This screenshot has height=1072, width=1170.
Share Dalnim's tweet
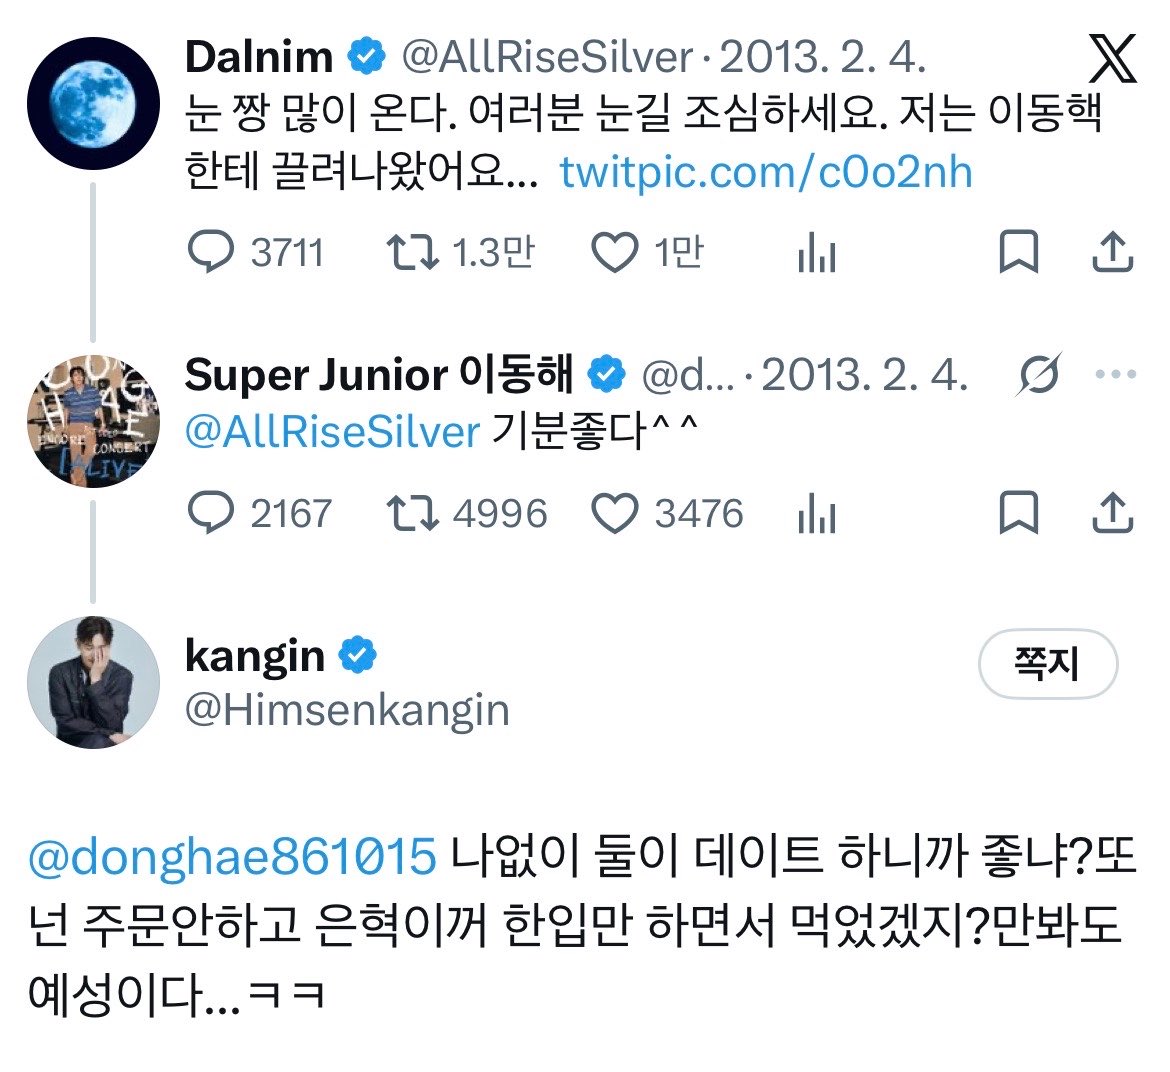tap(1113, 251)
